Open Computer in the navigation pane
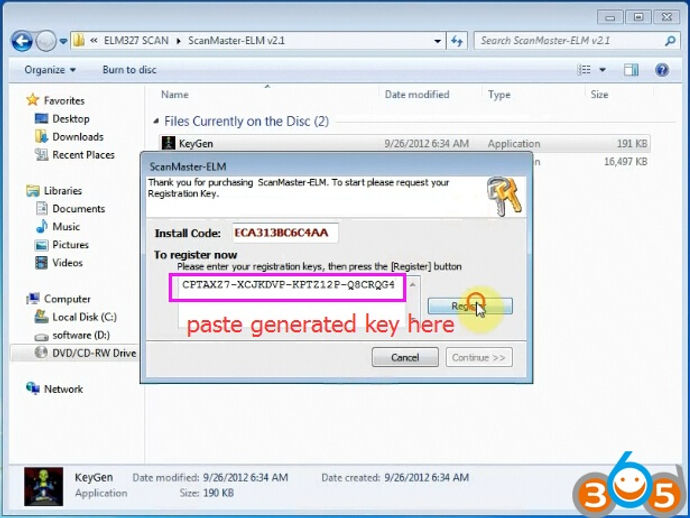Screen dimensions: 690x518 click(x=67, y=299)
